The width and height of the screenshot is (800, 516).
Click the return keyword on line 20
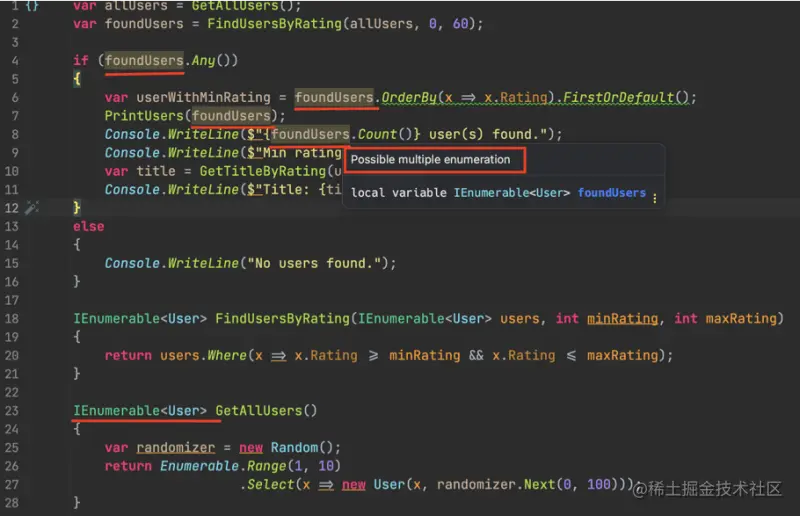click(128, 355)
